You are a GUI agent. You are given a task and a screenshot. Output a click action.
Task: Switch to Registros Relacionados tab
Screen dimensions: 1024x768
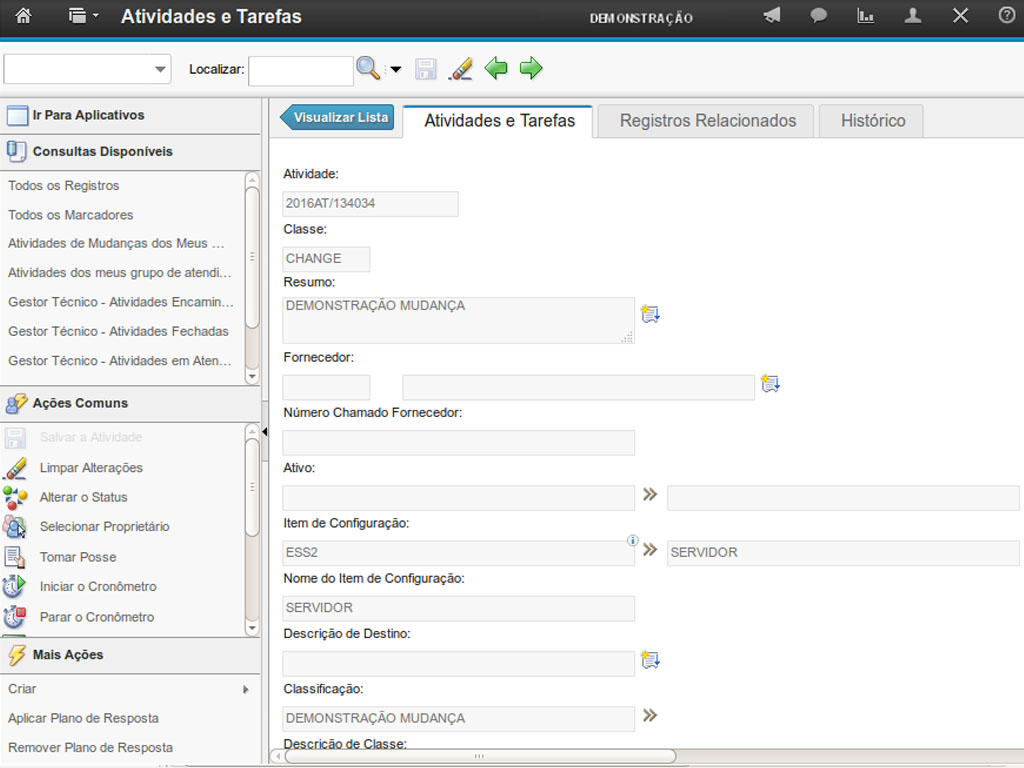707,121
